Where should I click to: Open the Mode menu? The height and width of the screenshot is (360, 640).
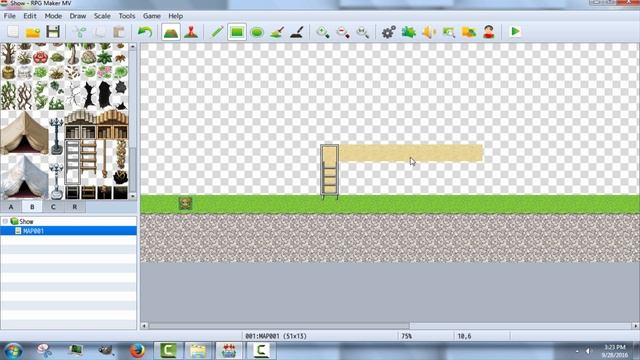coord(53,16)
